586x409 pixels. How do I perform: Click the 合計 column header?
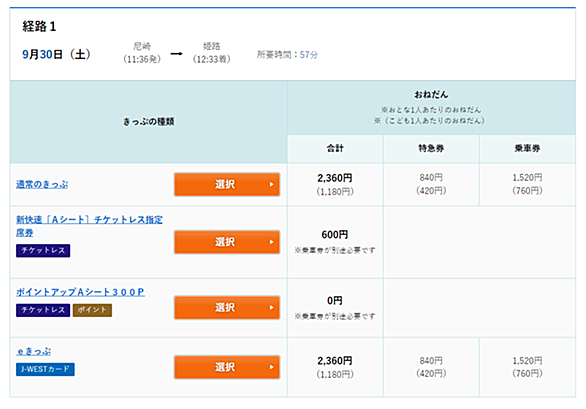(335, 148)
